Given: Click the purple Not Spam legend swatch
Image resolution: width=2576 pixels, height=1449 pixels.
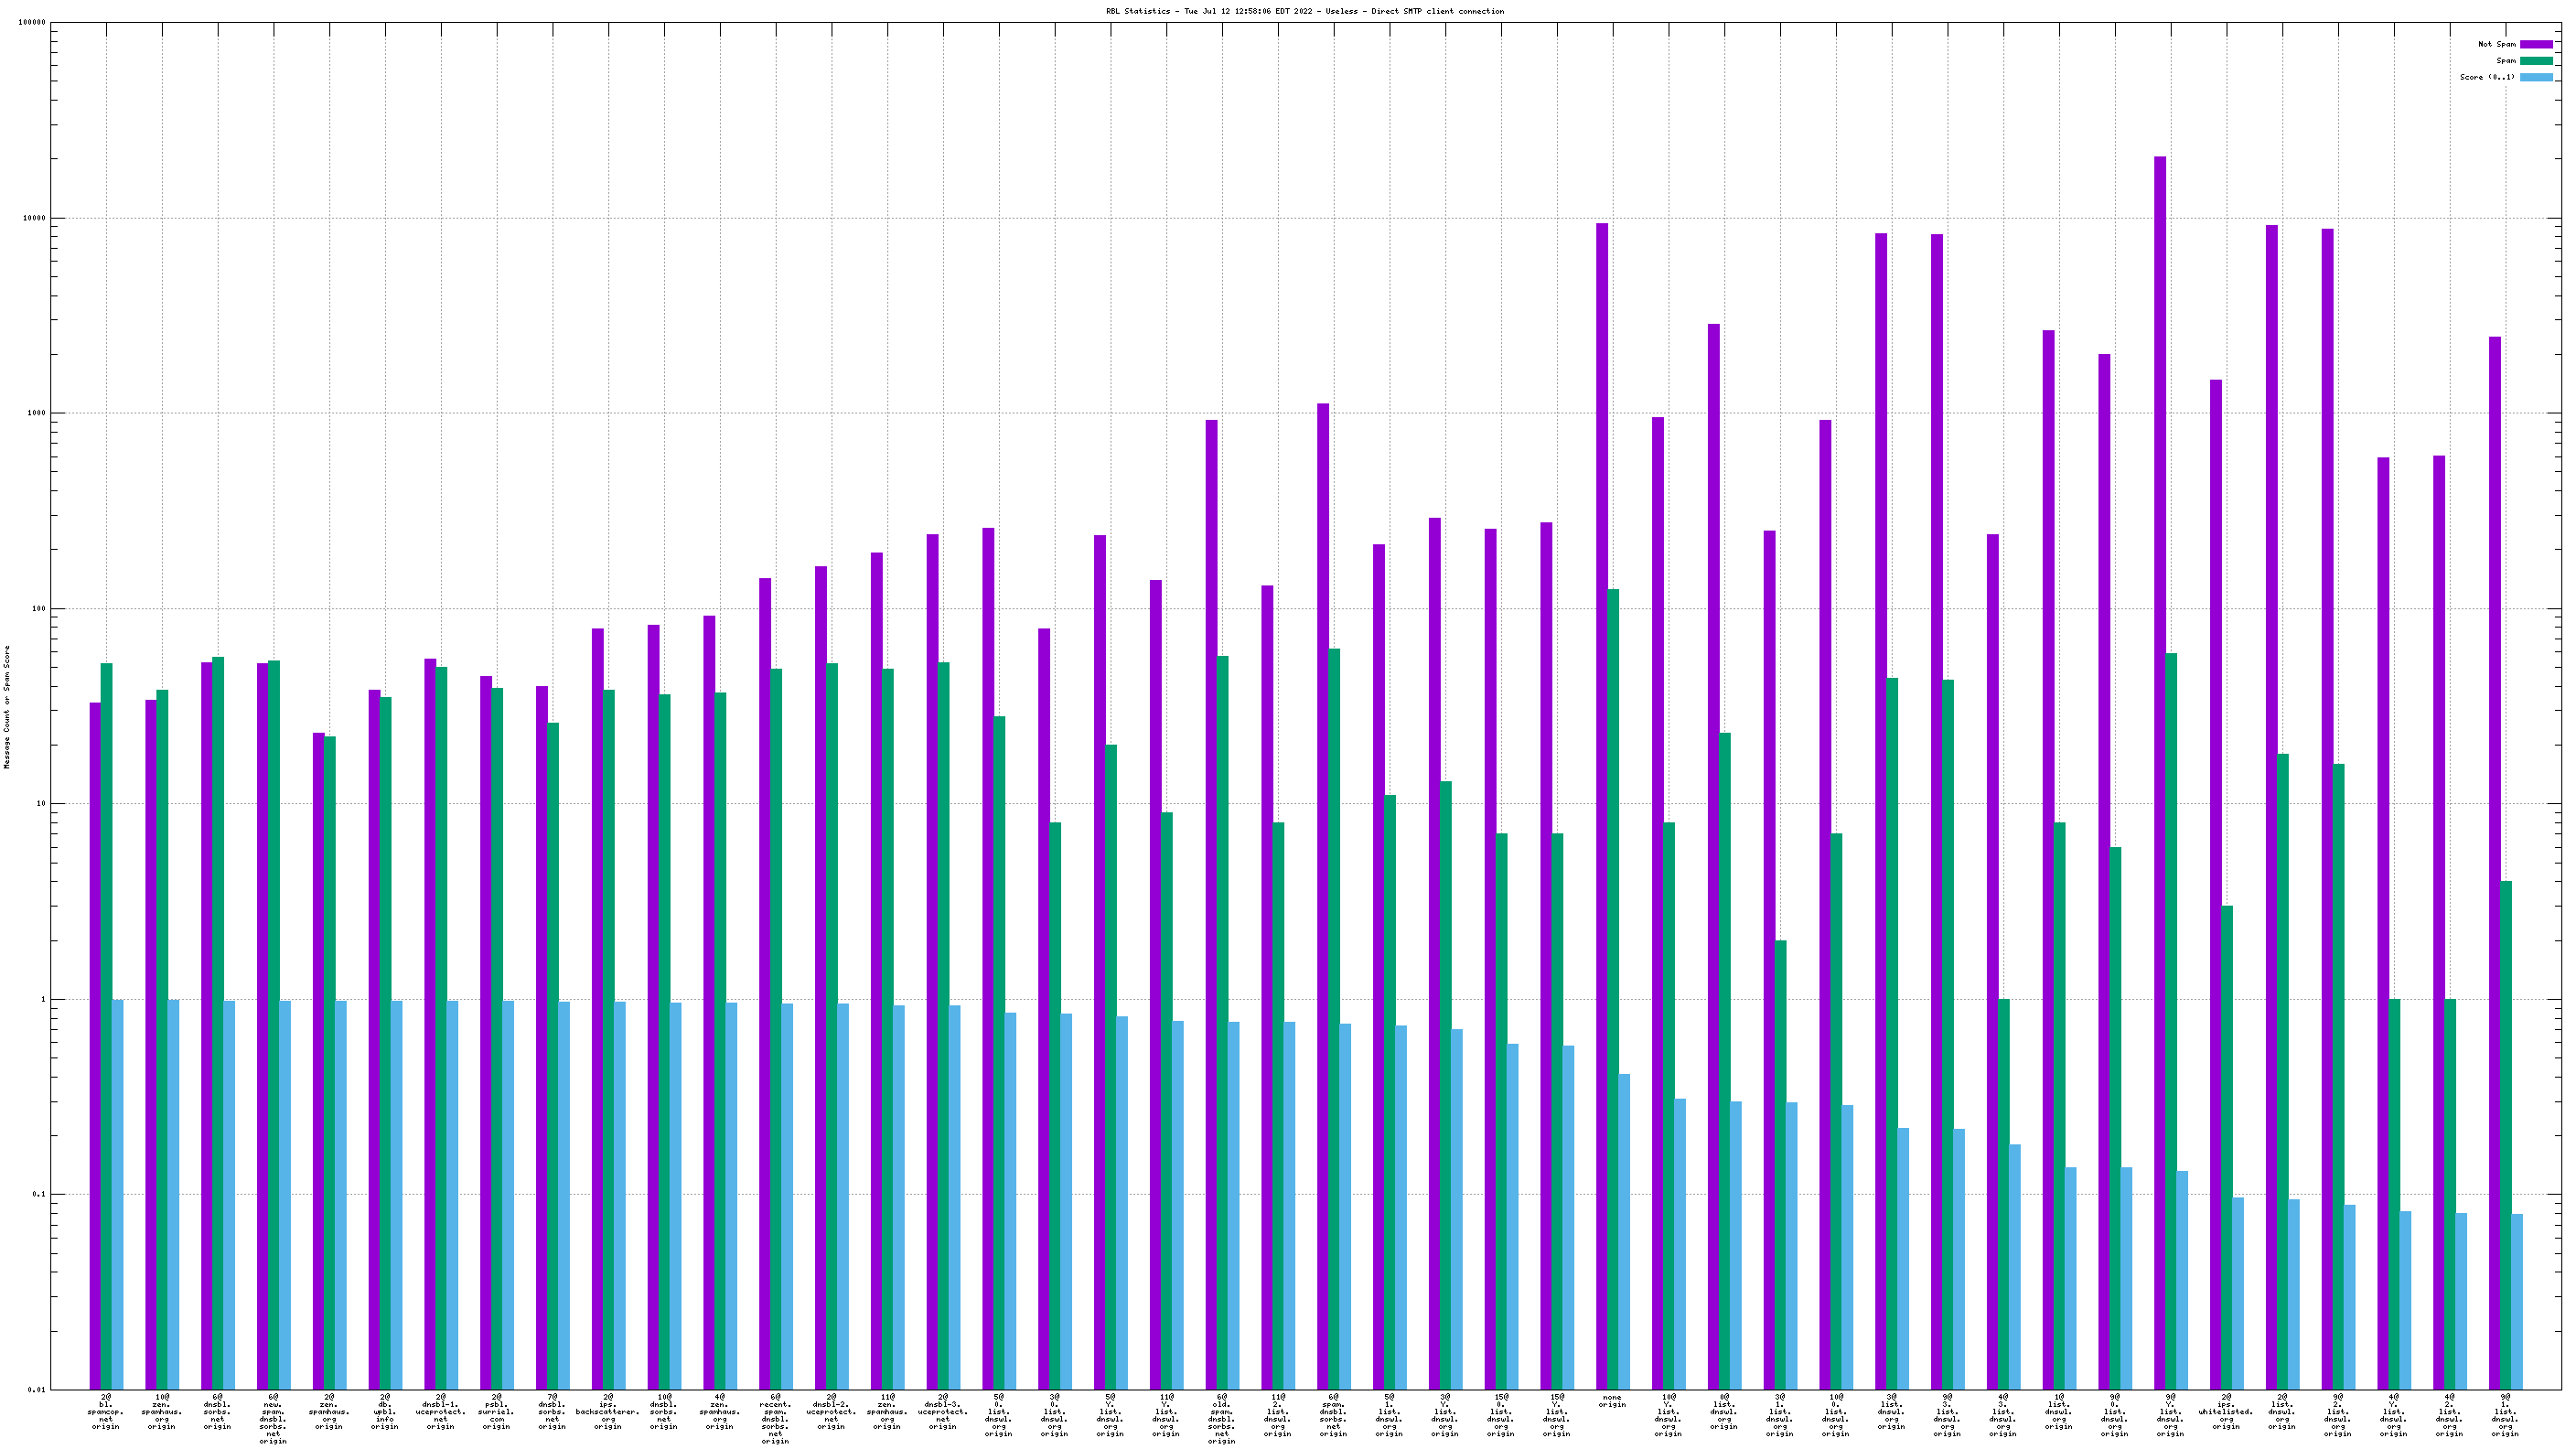Looking at the screenshot, I should [x=2535, y=44].
